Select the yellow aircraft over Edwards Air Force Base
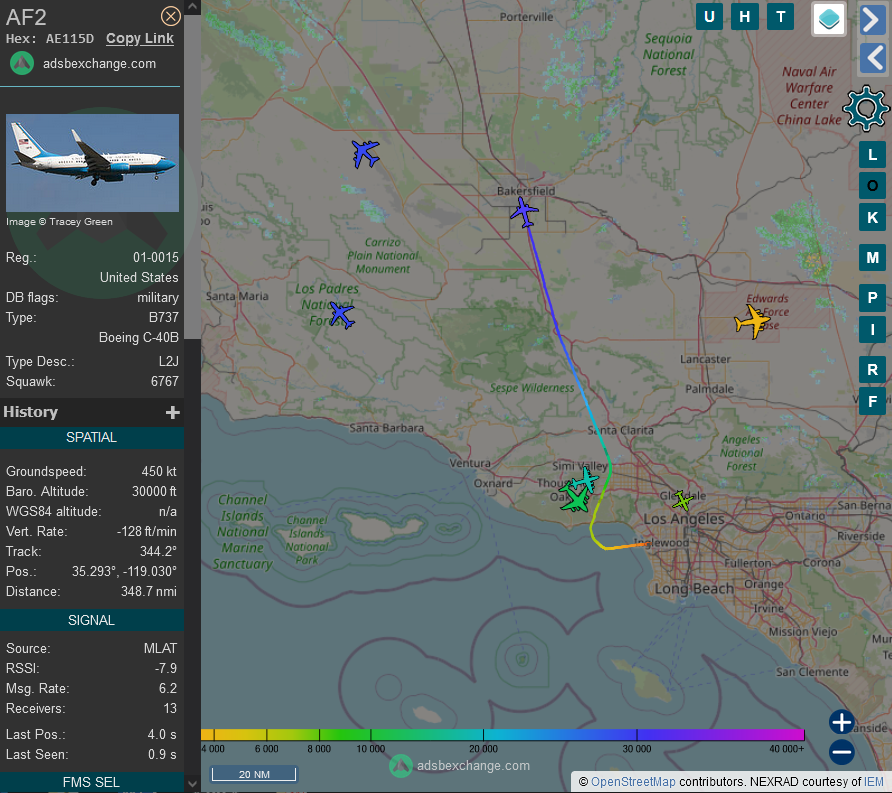Image resolution: width=892 pixels, height=793 pixels. pos(752,322)
